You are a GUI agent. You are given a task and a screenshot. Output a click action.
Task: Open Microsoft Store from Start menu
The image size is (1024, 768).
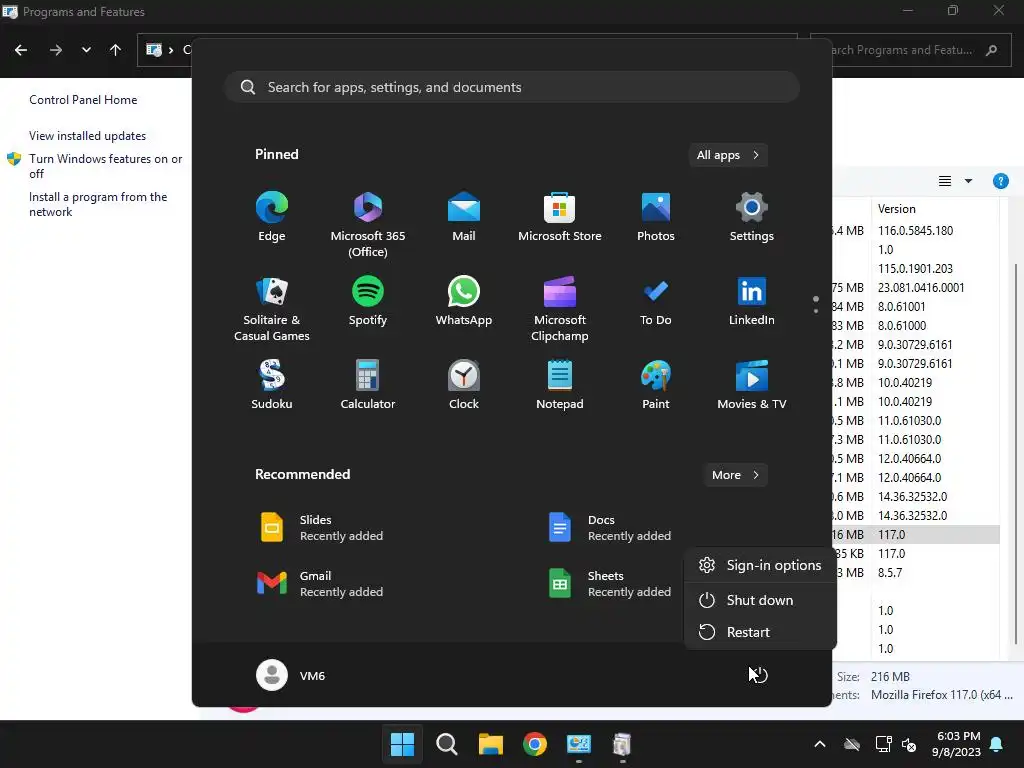point(560,217)
